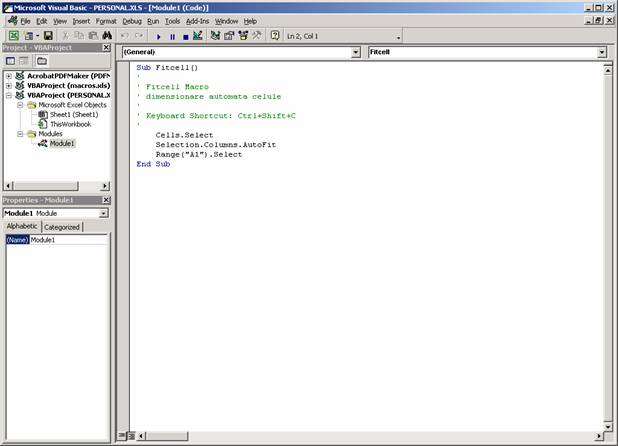Open the Add-Ins menu

tap(197, 20)
